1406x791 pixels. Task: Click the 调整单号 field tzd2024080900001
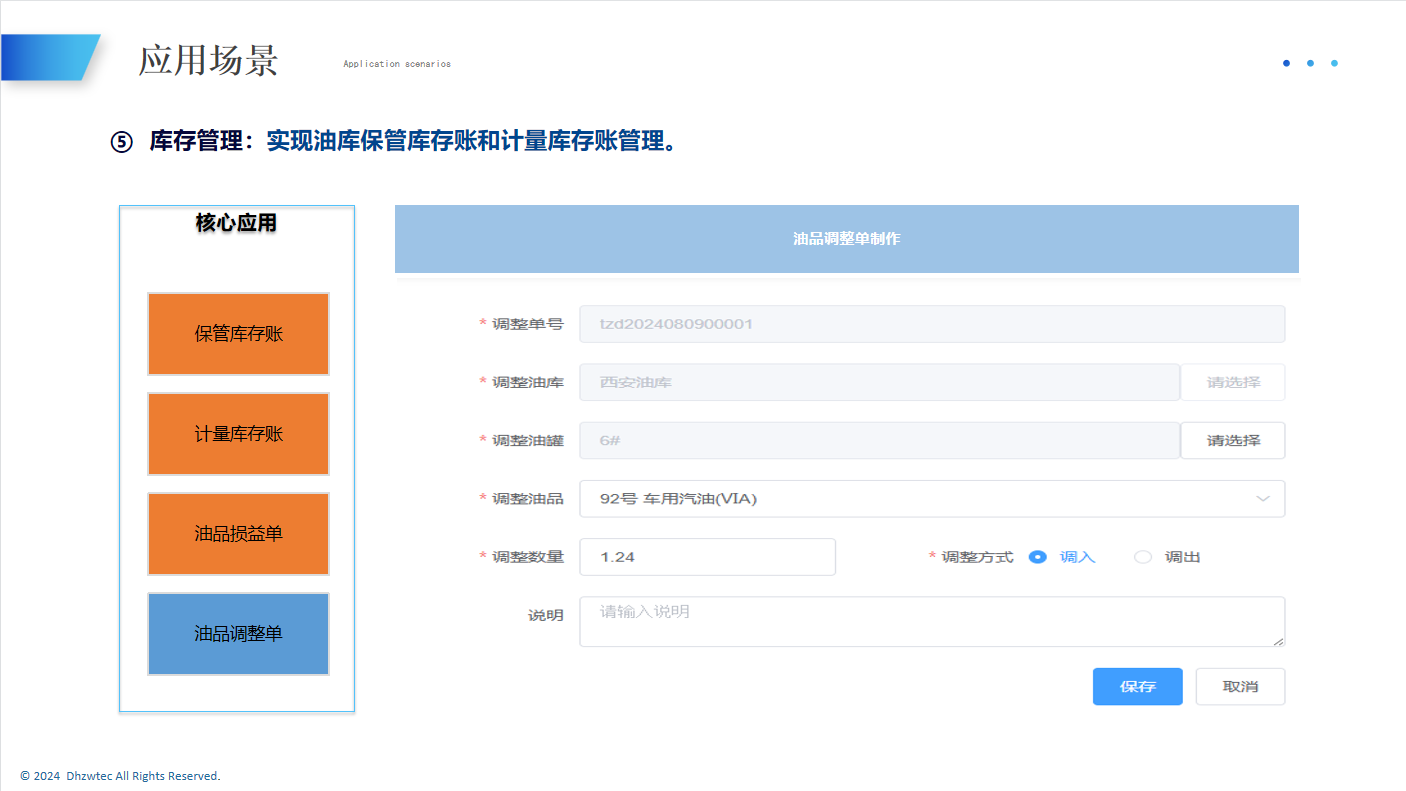[932, 324]
